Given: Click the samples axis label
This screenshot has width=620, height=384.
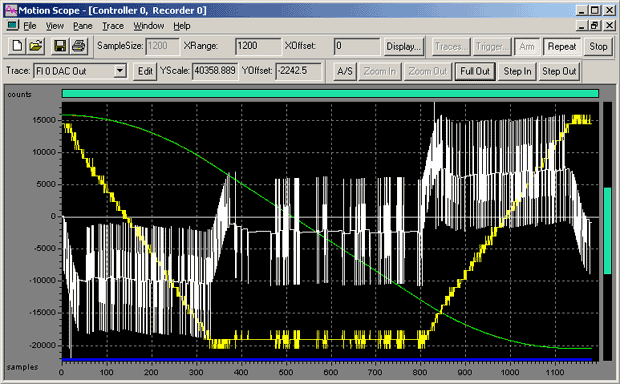Looking at the screenshot, I should coord(22,367).
